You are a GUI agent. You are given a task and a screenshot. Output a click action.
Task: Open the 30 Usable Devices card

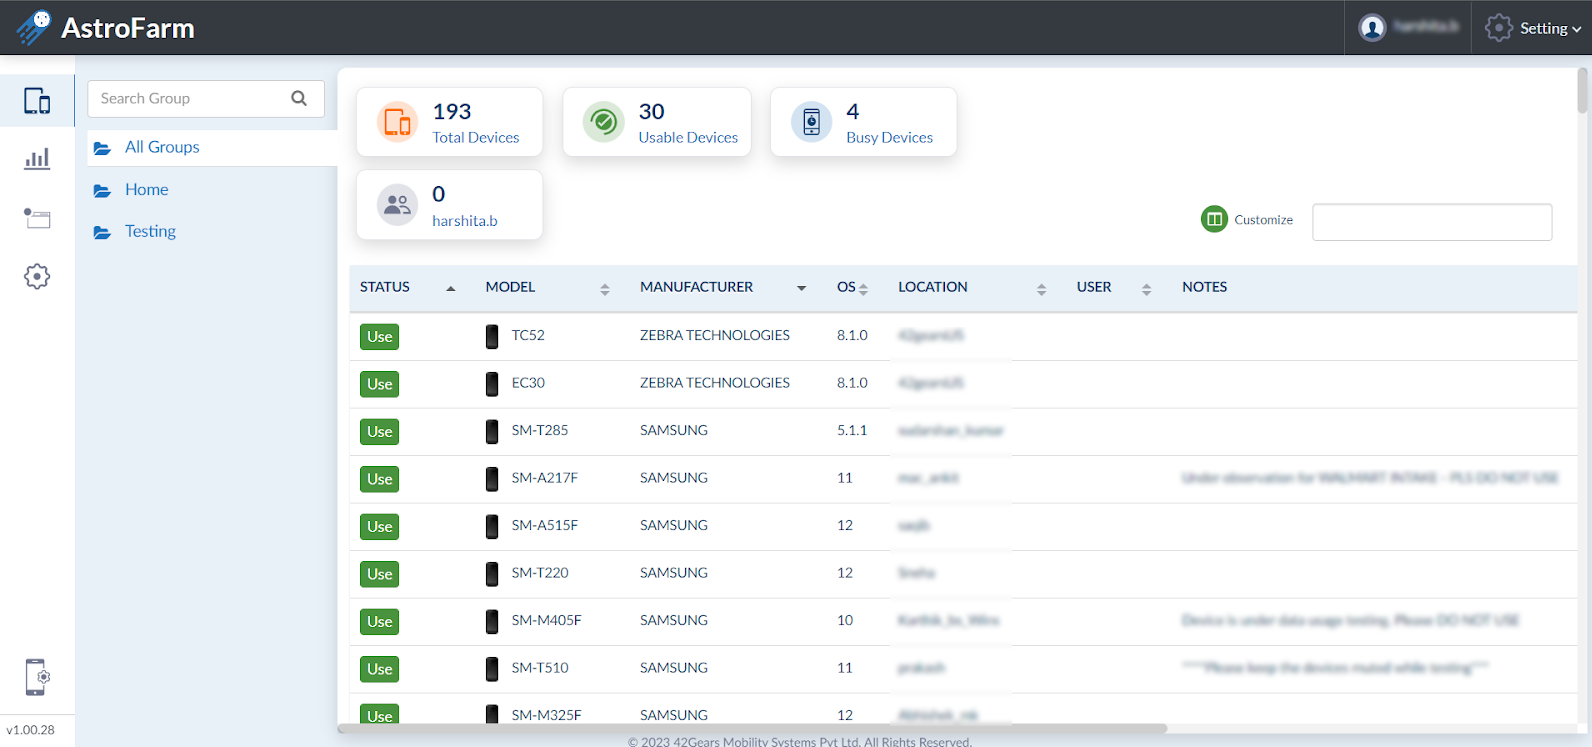pos(657,122)
